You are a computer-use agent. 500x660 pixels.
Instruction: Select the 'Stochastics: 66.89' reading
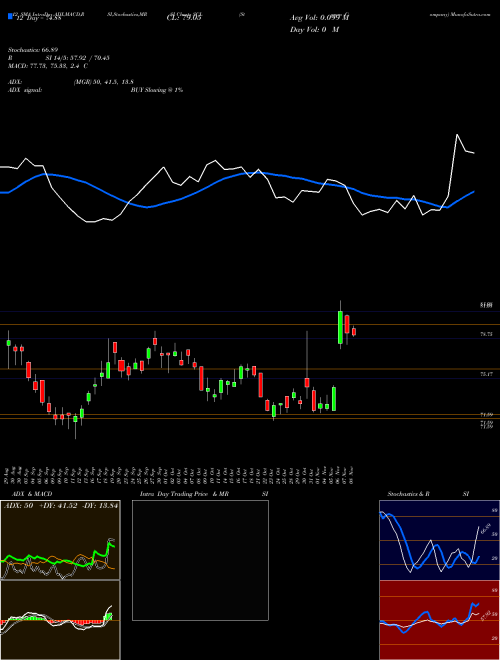(32, 50)
